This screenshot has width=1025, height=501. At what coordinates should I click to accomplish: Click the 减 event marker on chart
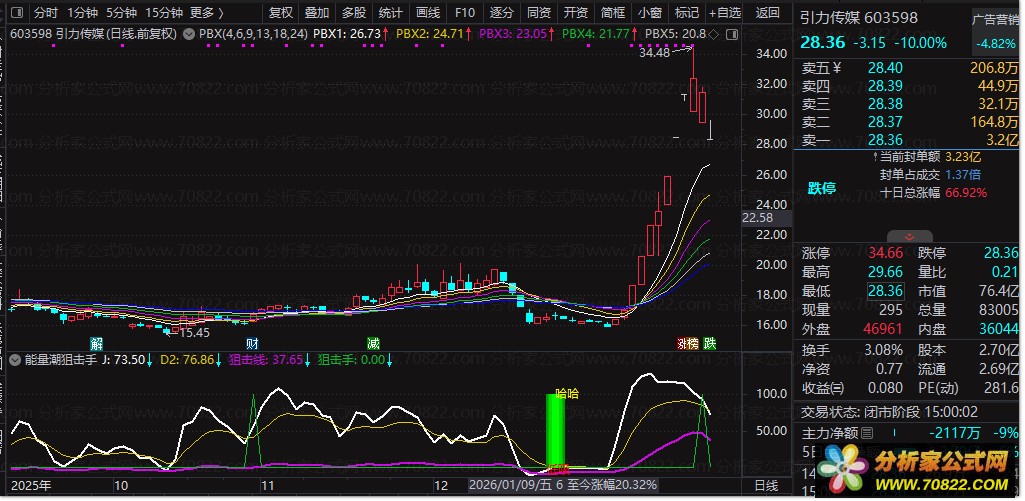(x=373, y=343)
